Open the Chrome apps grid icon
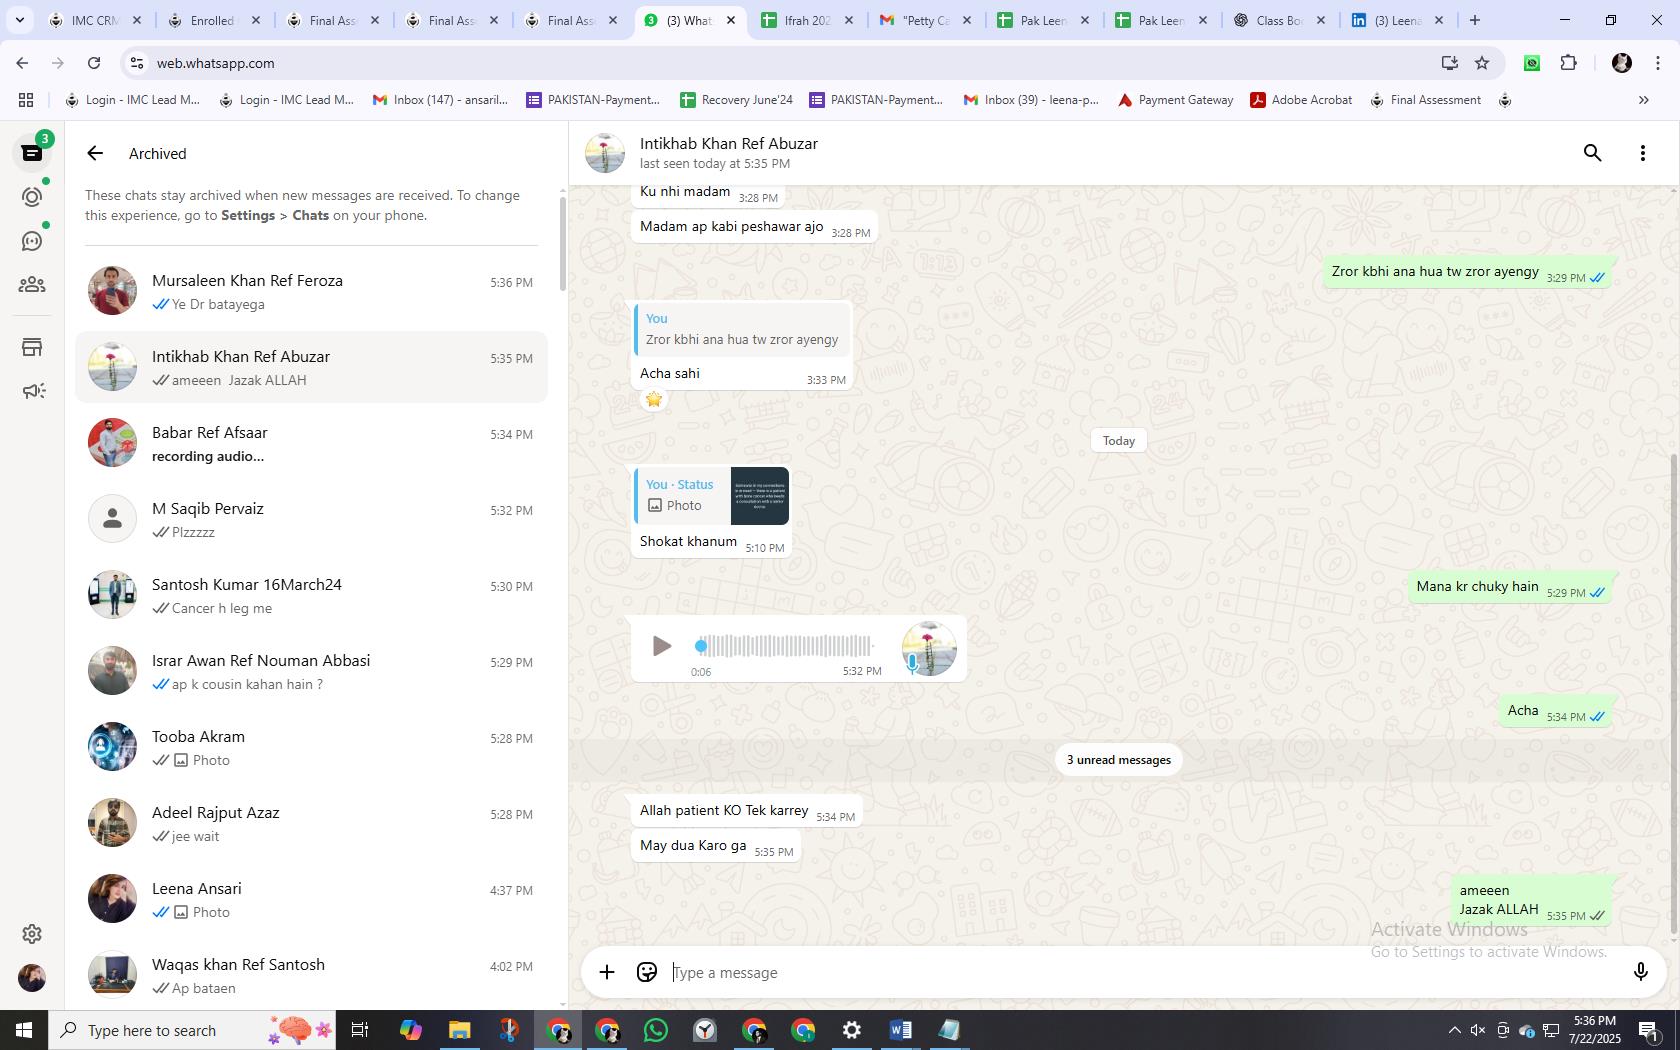This screenshot has height=1050, width=1680. (x=26, y=100)
